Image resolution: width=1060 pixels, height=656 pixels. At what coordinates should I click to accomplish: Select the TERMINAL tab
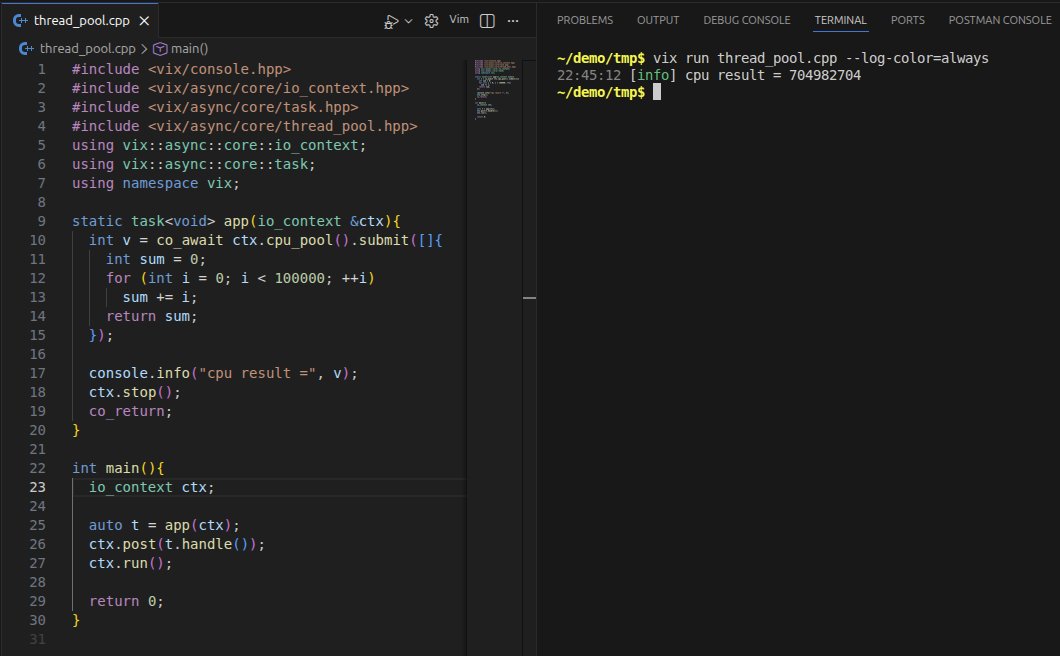[840, 20]
